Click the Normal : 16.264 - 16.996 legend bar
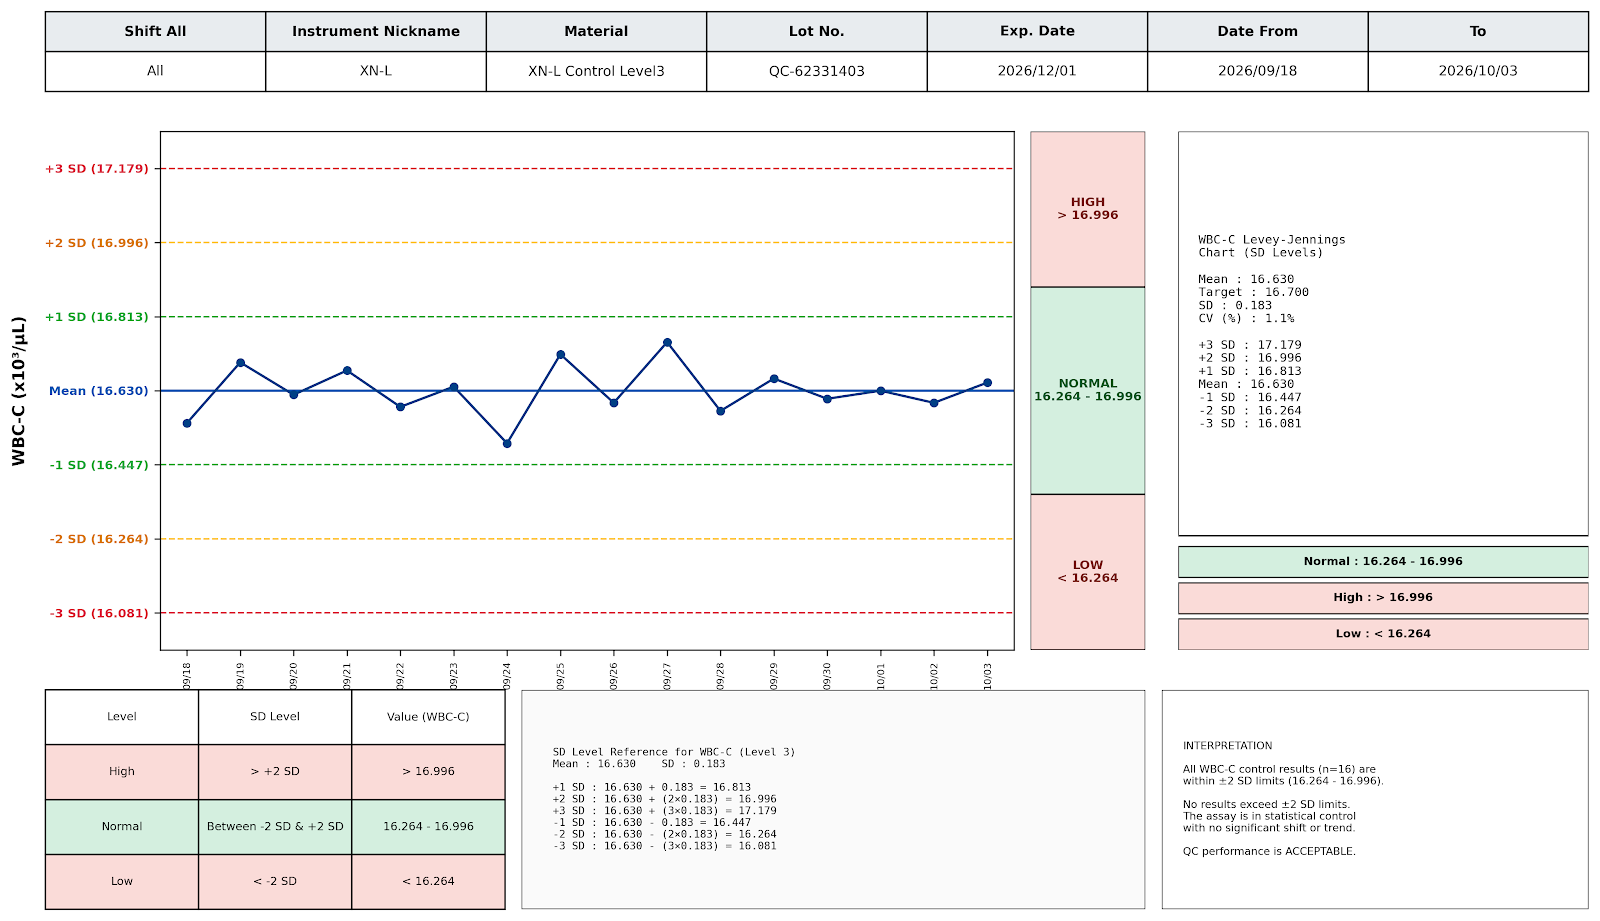 1383,561
